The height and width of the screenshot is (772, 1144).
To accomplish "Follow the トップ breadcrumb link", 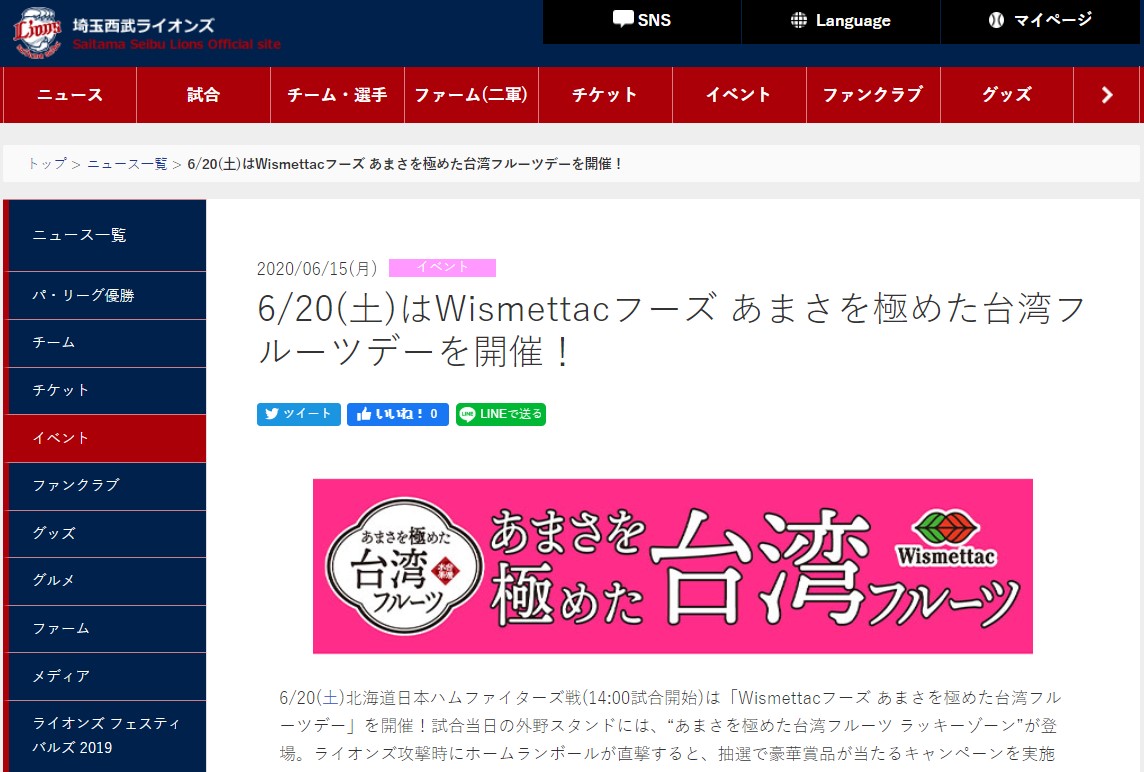I will [x=47, y=164].
